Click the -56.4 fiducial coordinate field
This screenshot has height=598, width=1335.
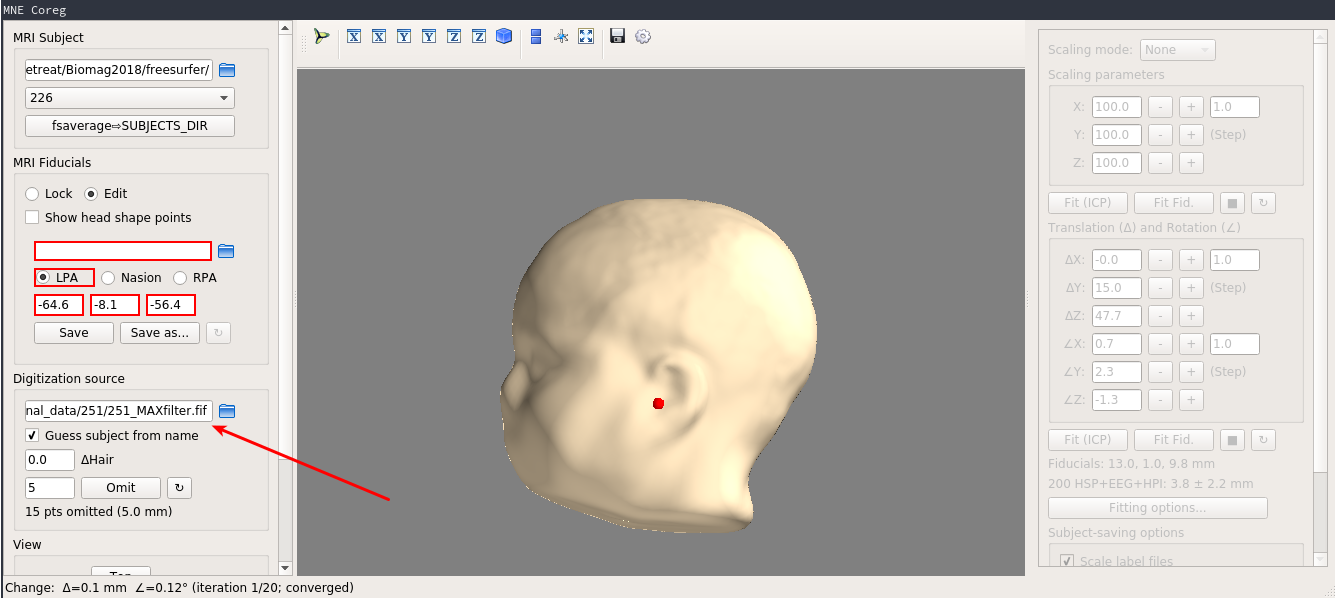(x=171, y=305)
